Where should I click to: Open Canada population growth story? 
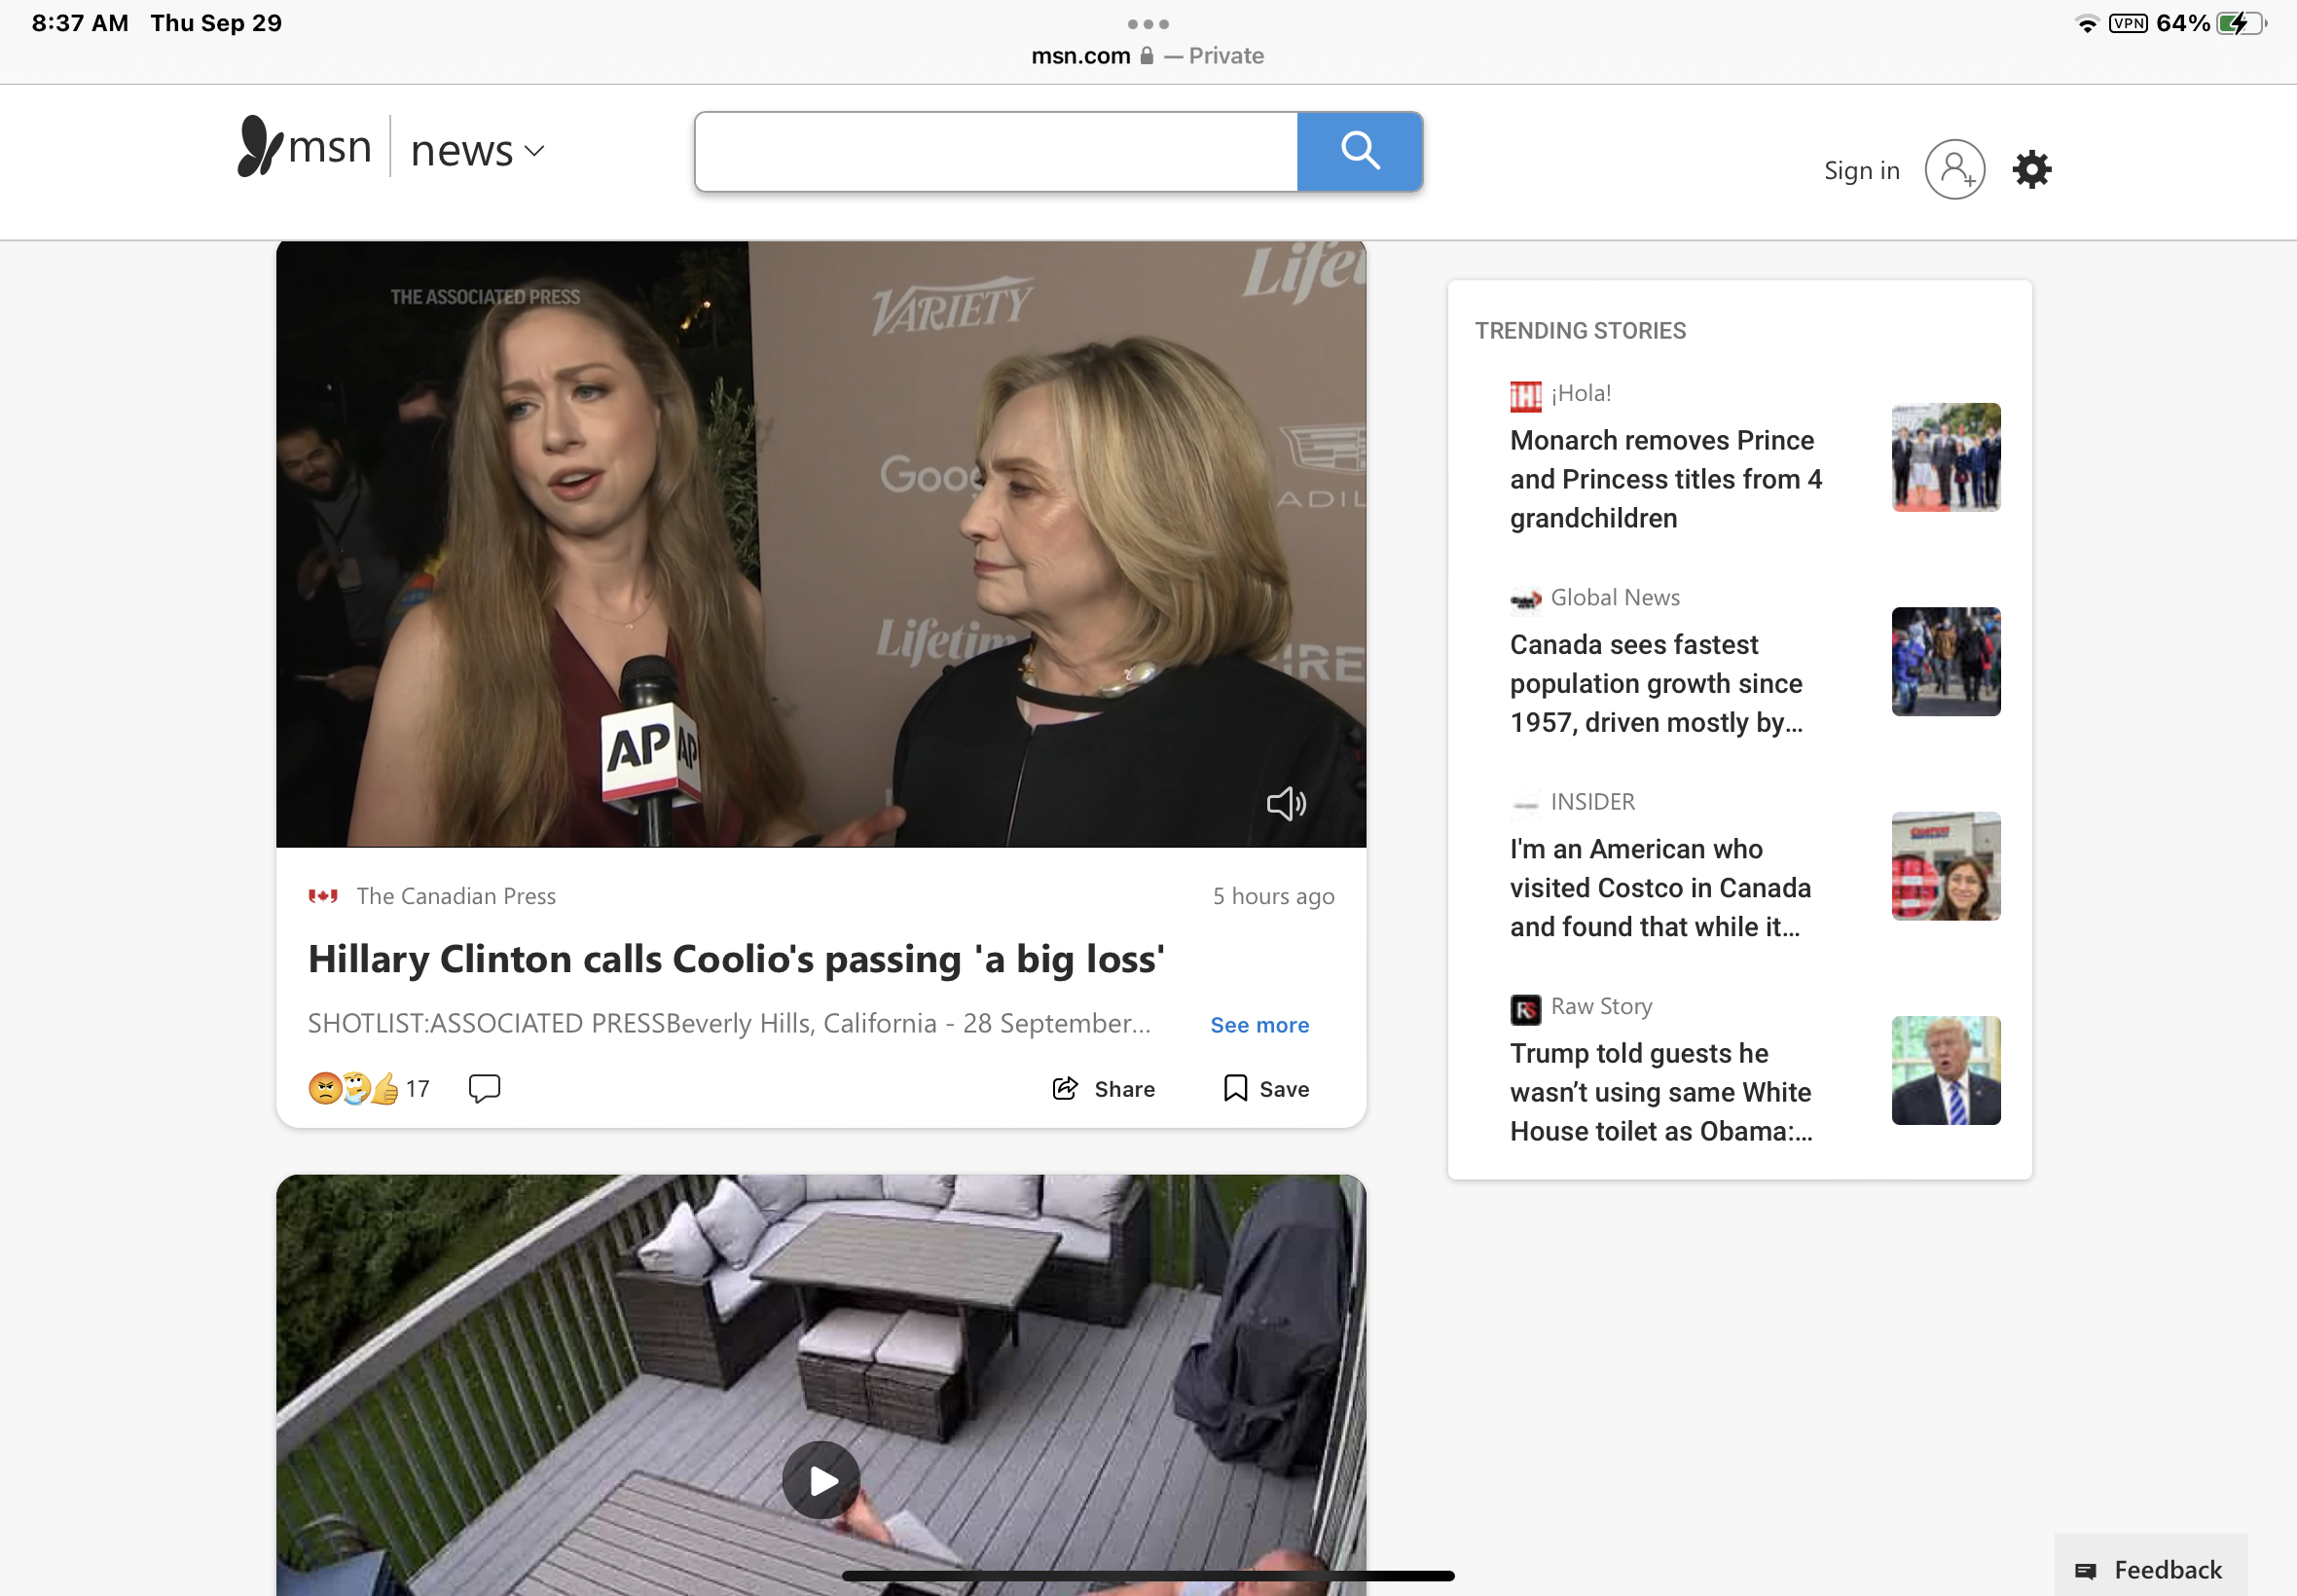[x=1657, y=684]
